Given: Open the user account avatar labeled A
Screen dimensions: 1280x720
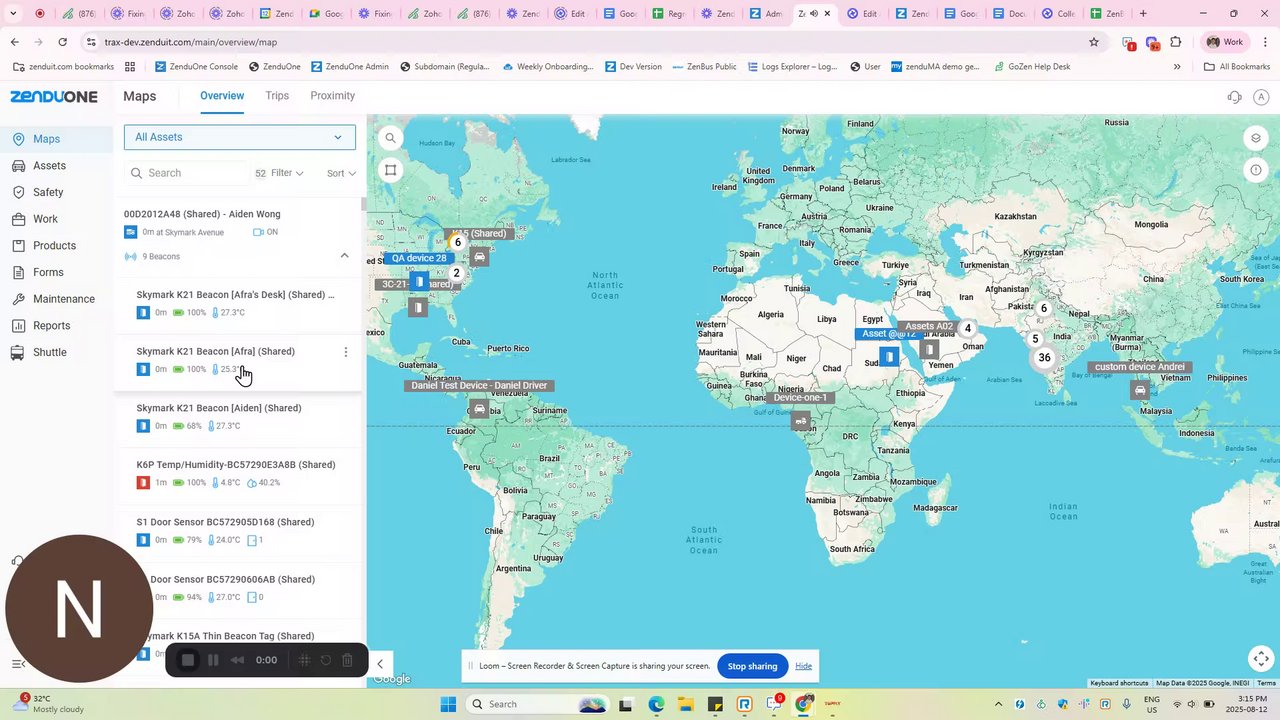Looking at the screenshot, I should [1261, 97].
